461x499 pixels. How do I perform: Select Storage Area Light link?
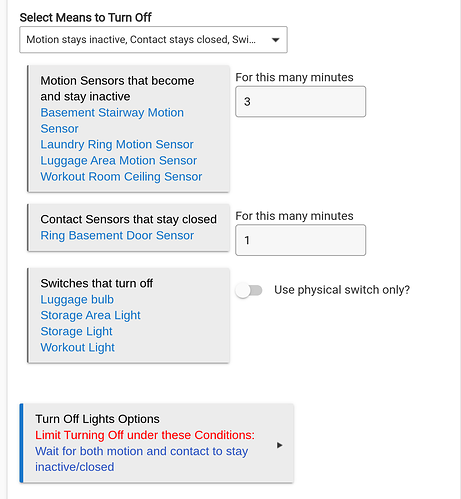(90, 315)
